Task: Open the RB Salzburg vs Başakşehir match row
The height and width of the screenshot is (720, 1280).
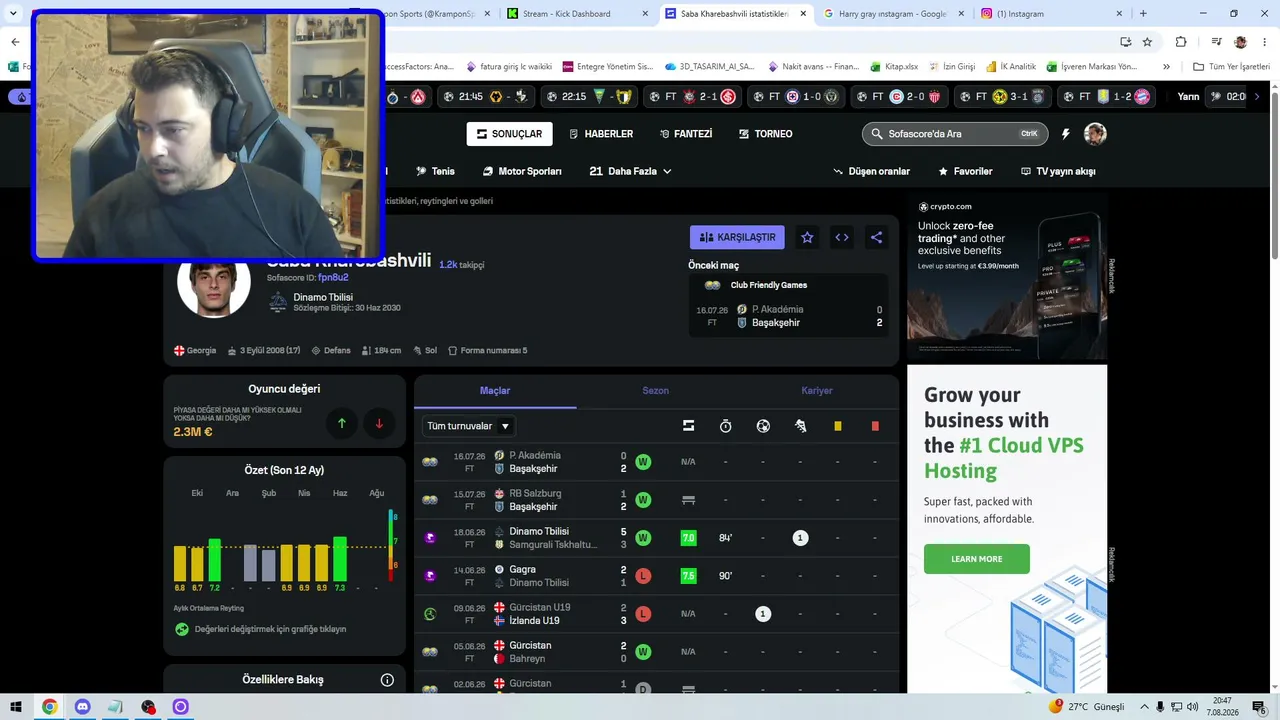Action: 656,500
